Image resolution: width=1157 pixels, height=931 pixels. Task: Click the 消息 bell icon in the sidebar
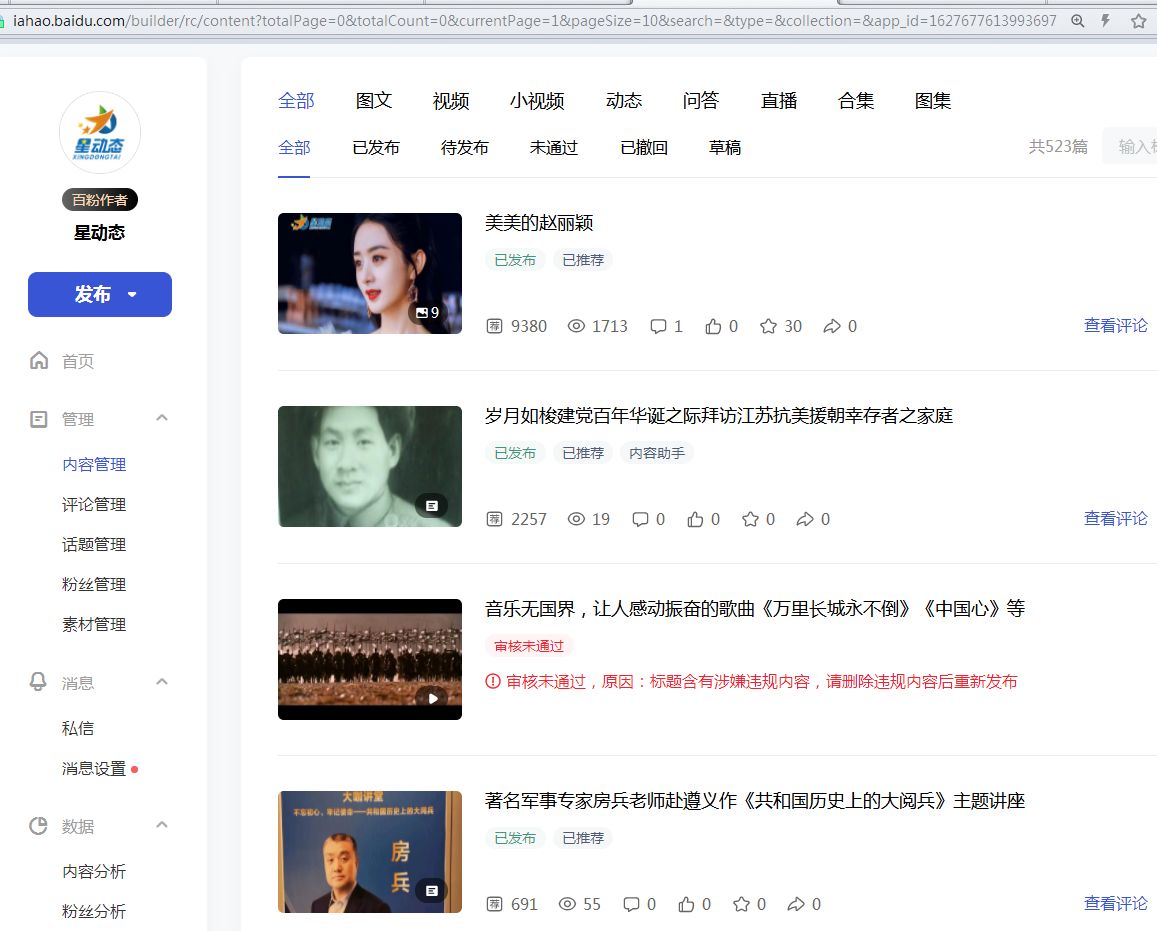[x=38, y=682]
